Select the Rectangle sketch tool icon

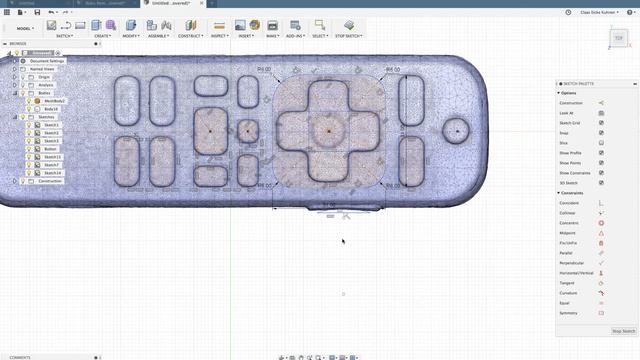[80, 25]
